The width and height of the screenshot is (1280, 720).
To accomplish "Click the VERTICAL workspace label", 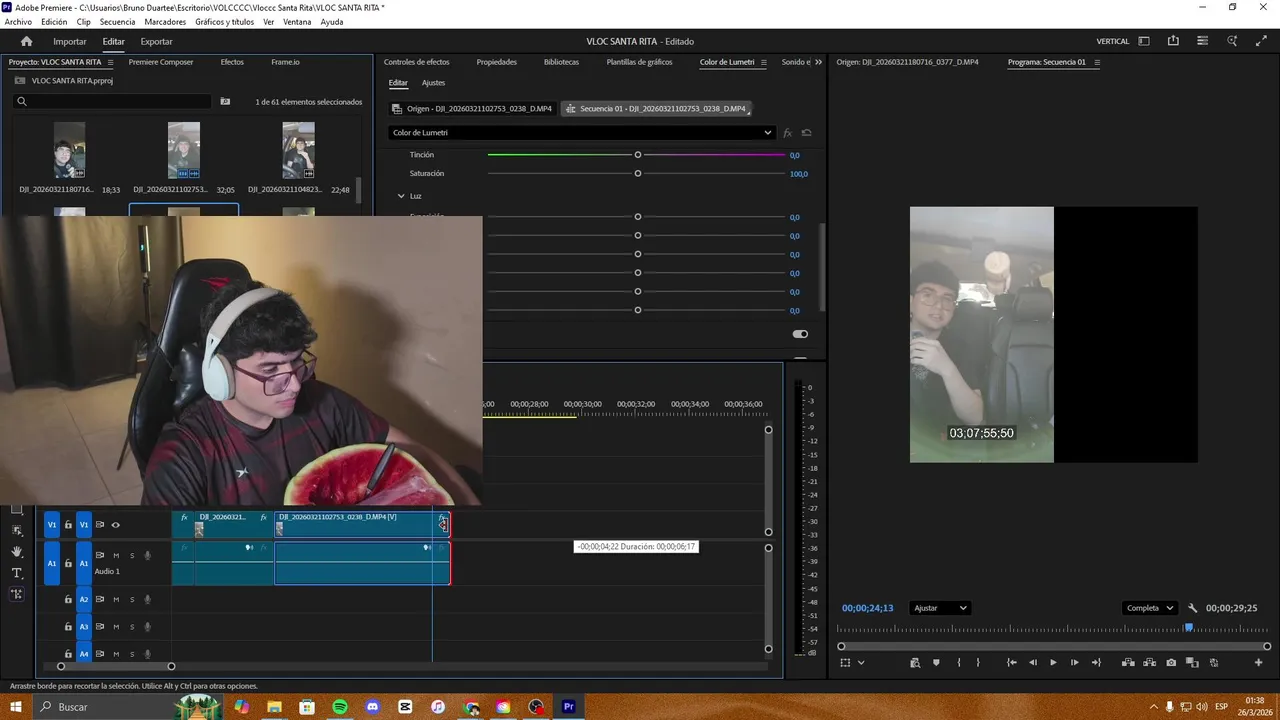I will click(x=1113, y=41).
